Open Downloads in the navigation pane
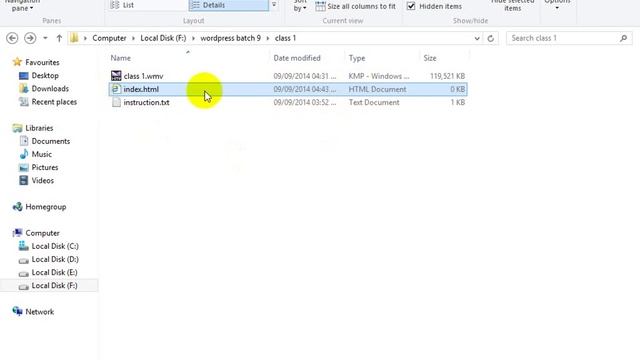The image size is (640, 360). (50, 89)
